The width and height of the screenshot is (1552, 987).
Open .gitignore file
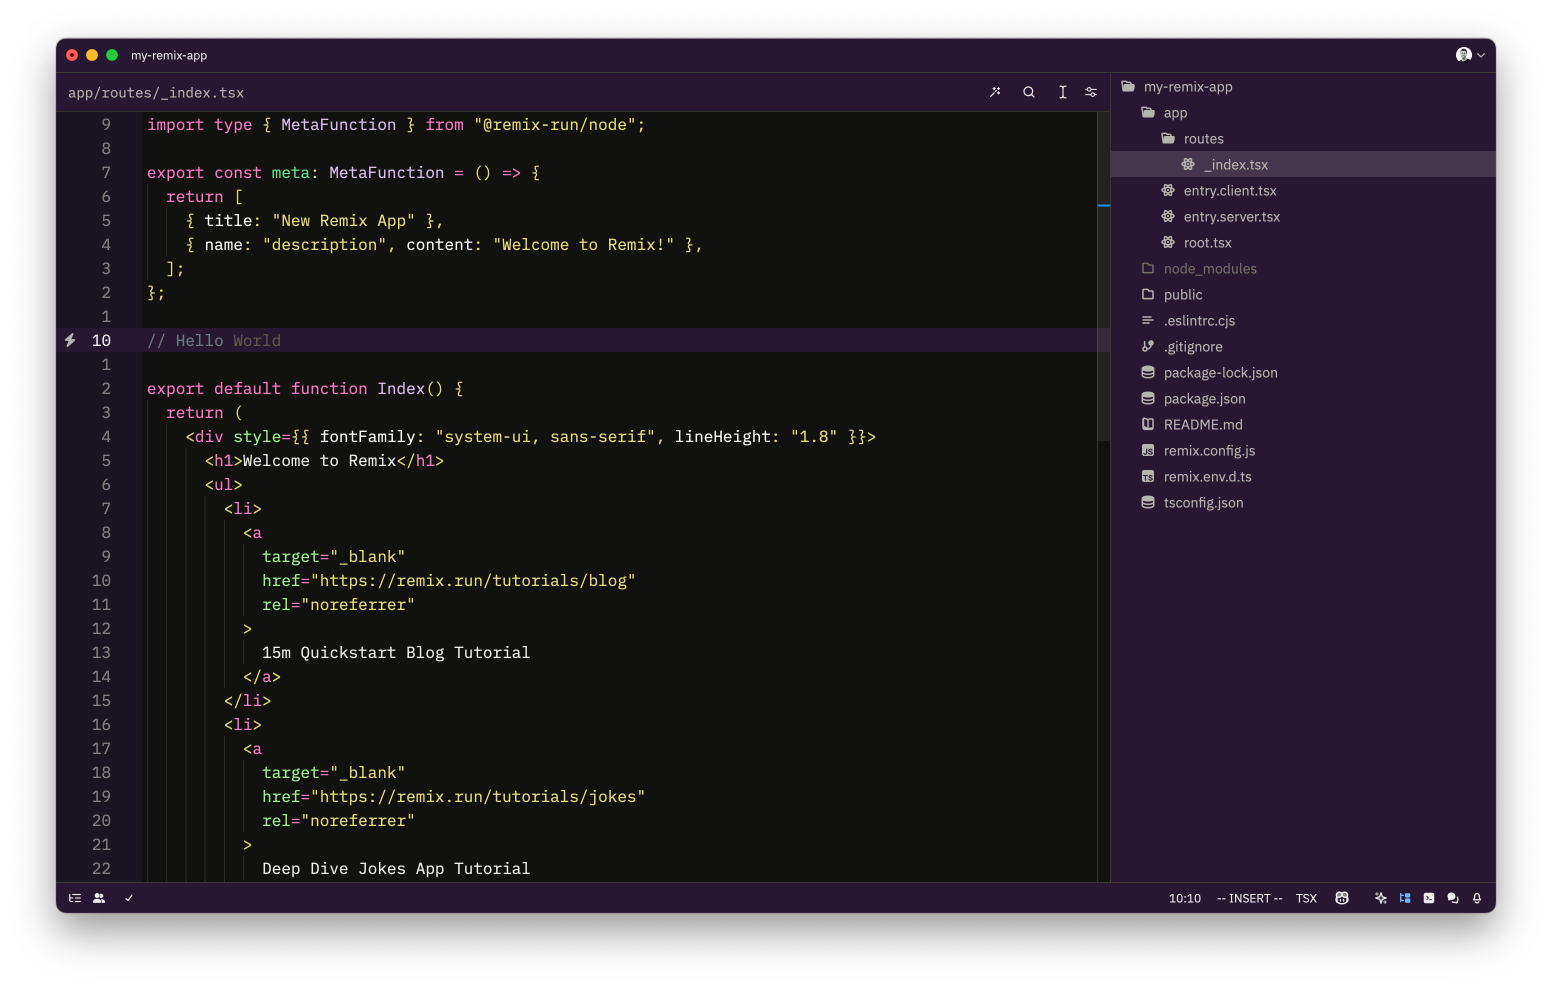(x=1303, y=347)
